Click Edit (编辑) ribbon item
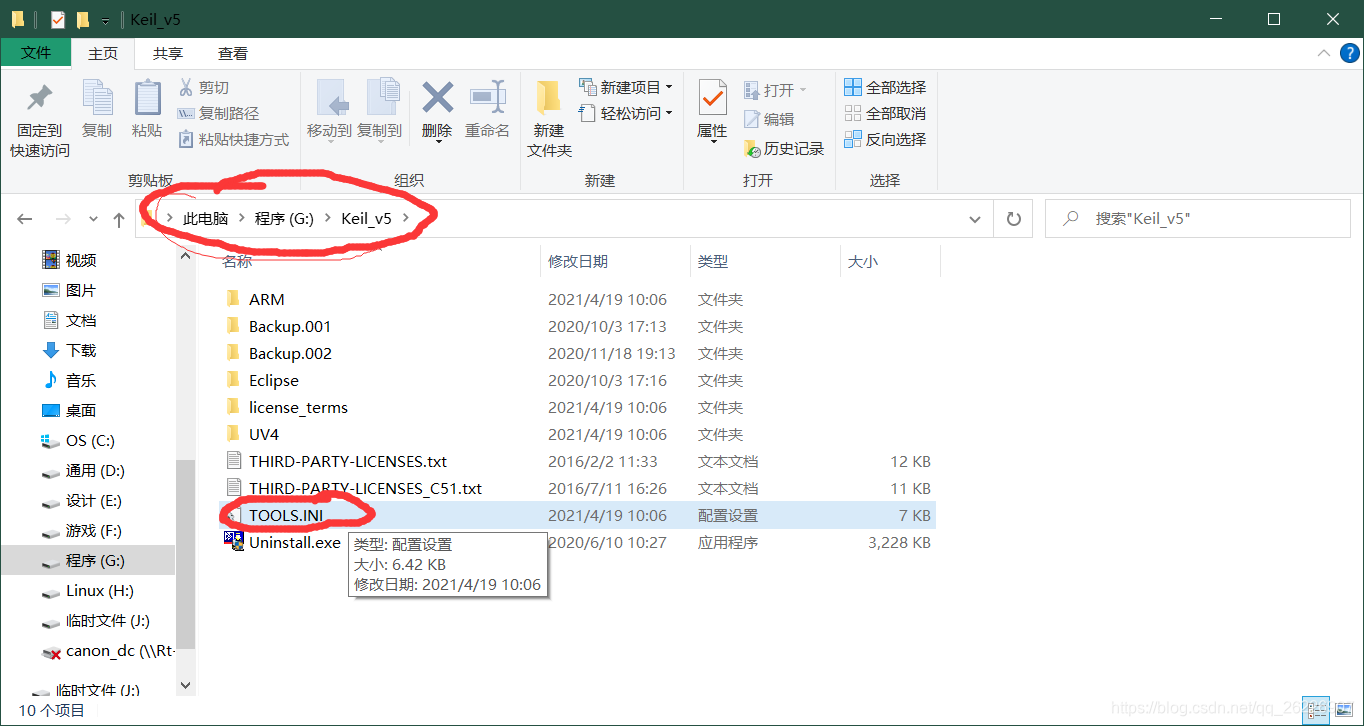 pos(769,119)
